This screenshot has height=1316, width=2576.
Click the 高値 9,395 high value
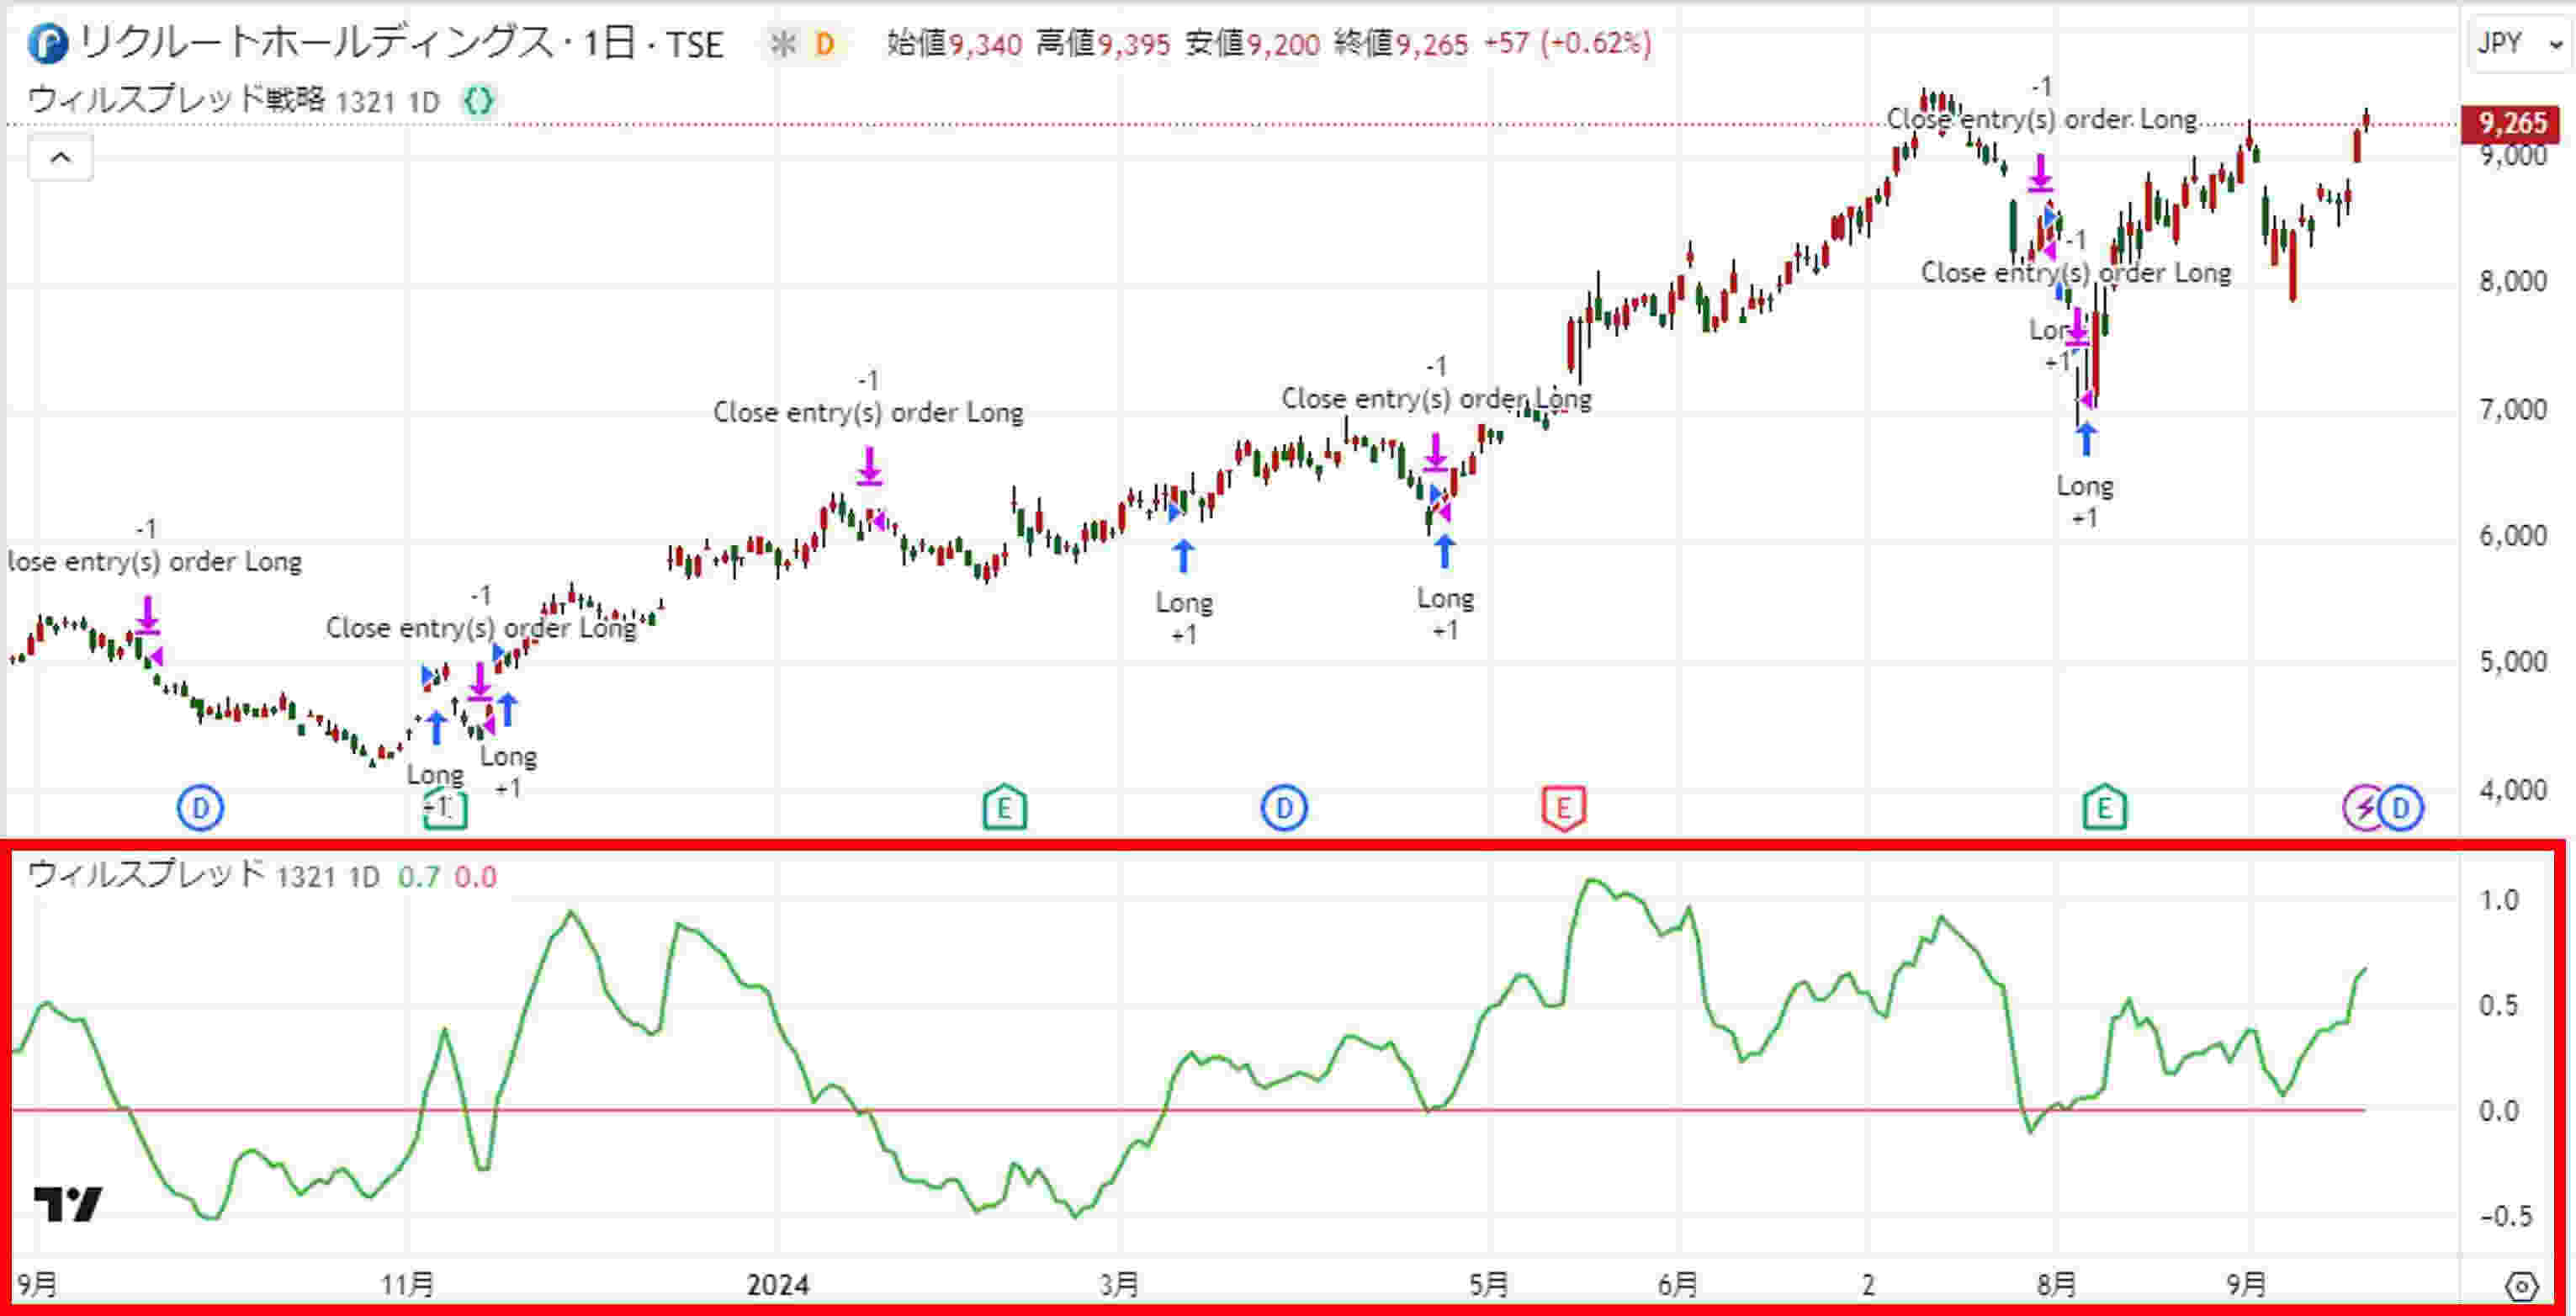pos(1103,43)
